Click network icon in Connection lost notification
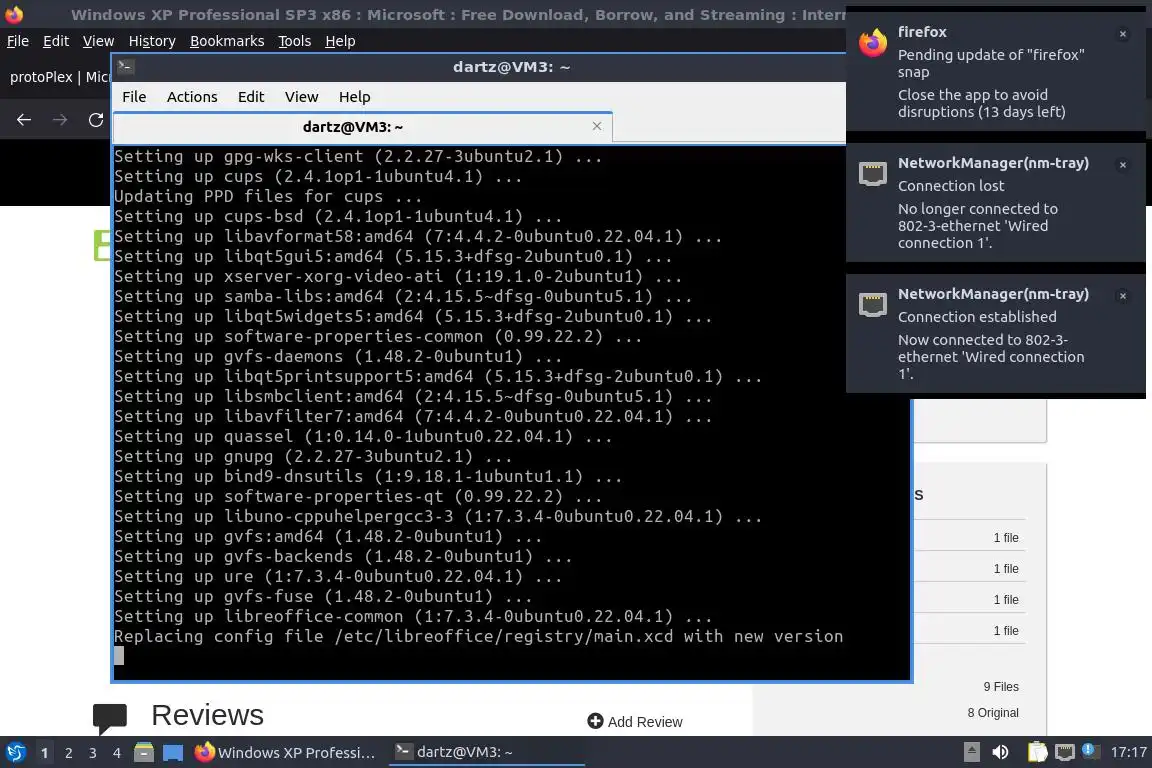Screen dimensions: 1152x768 873,173
